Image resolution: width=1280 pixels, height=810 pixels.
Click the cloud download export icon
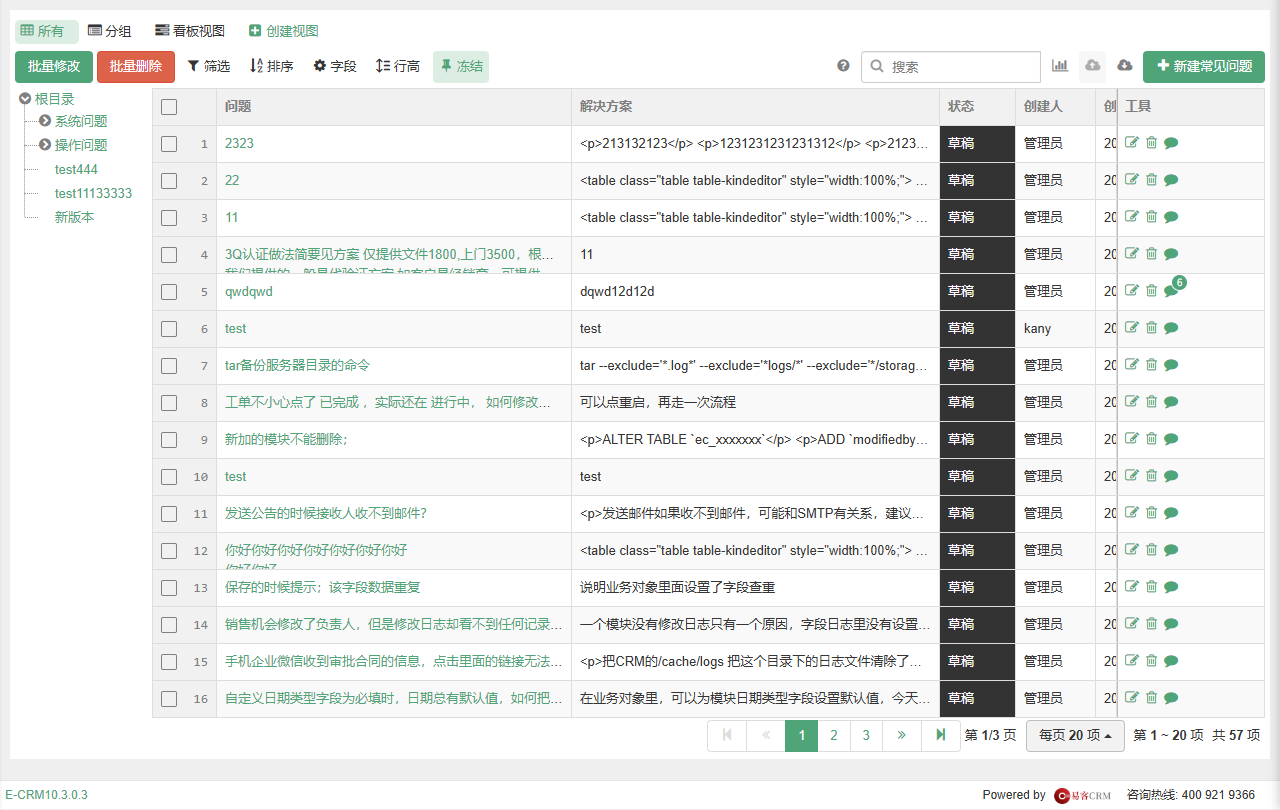1124,66
